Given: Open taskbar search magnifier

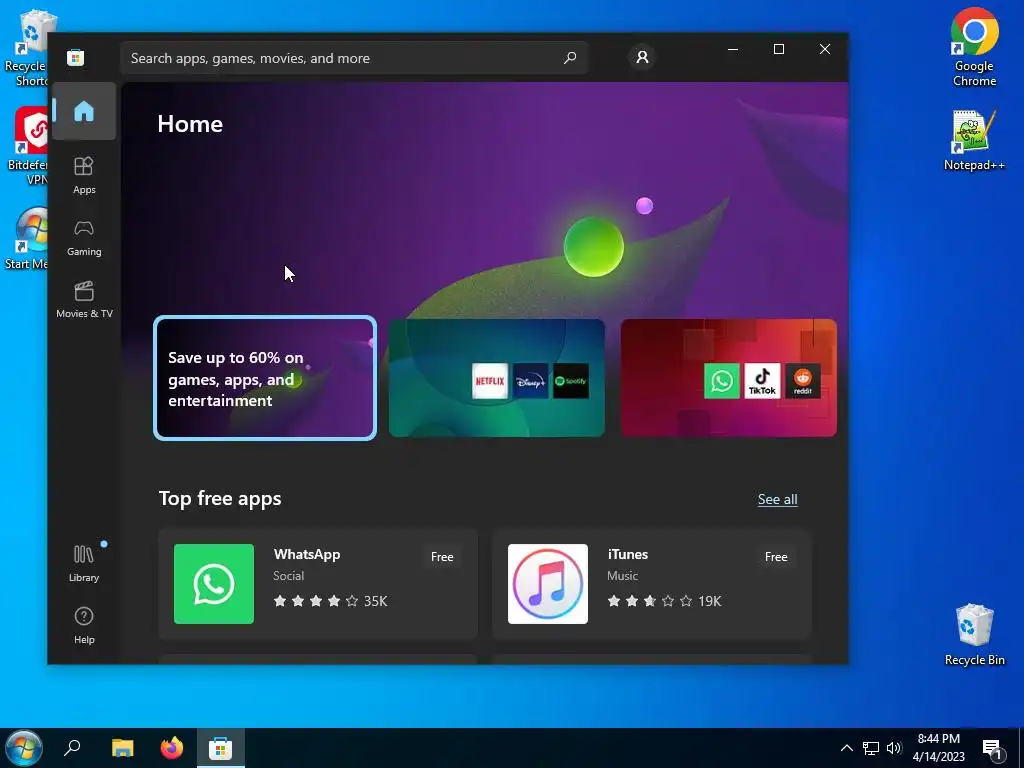Looking at the screenshot, I should [72, 748].
